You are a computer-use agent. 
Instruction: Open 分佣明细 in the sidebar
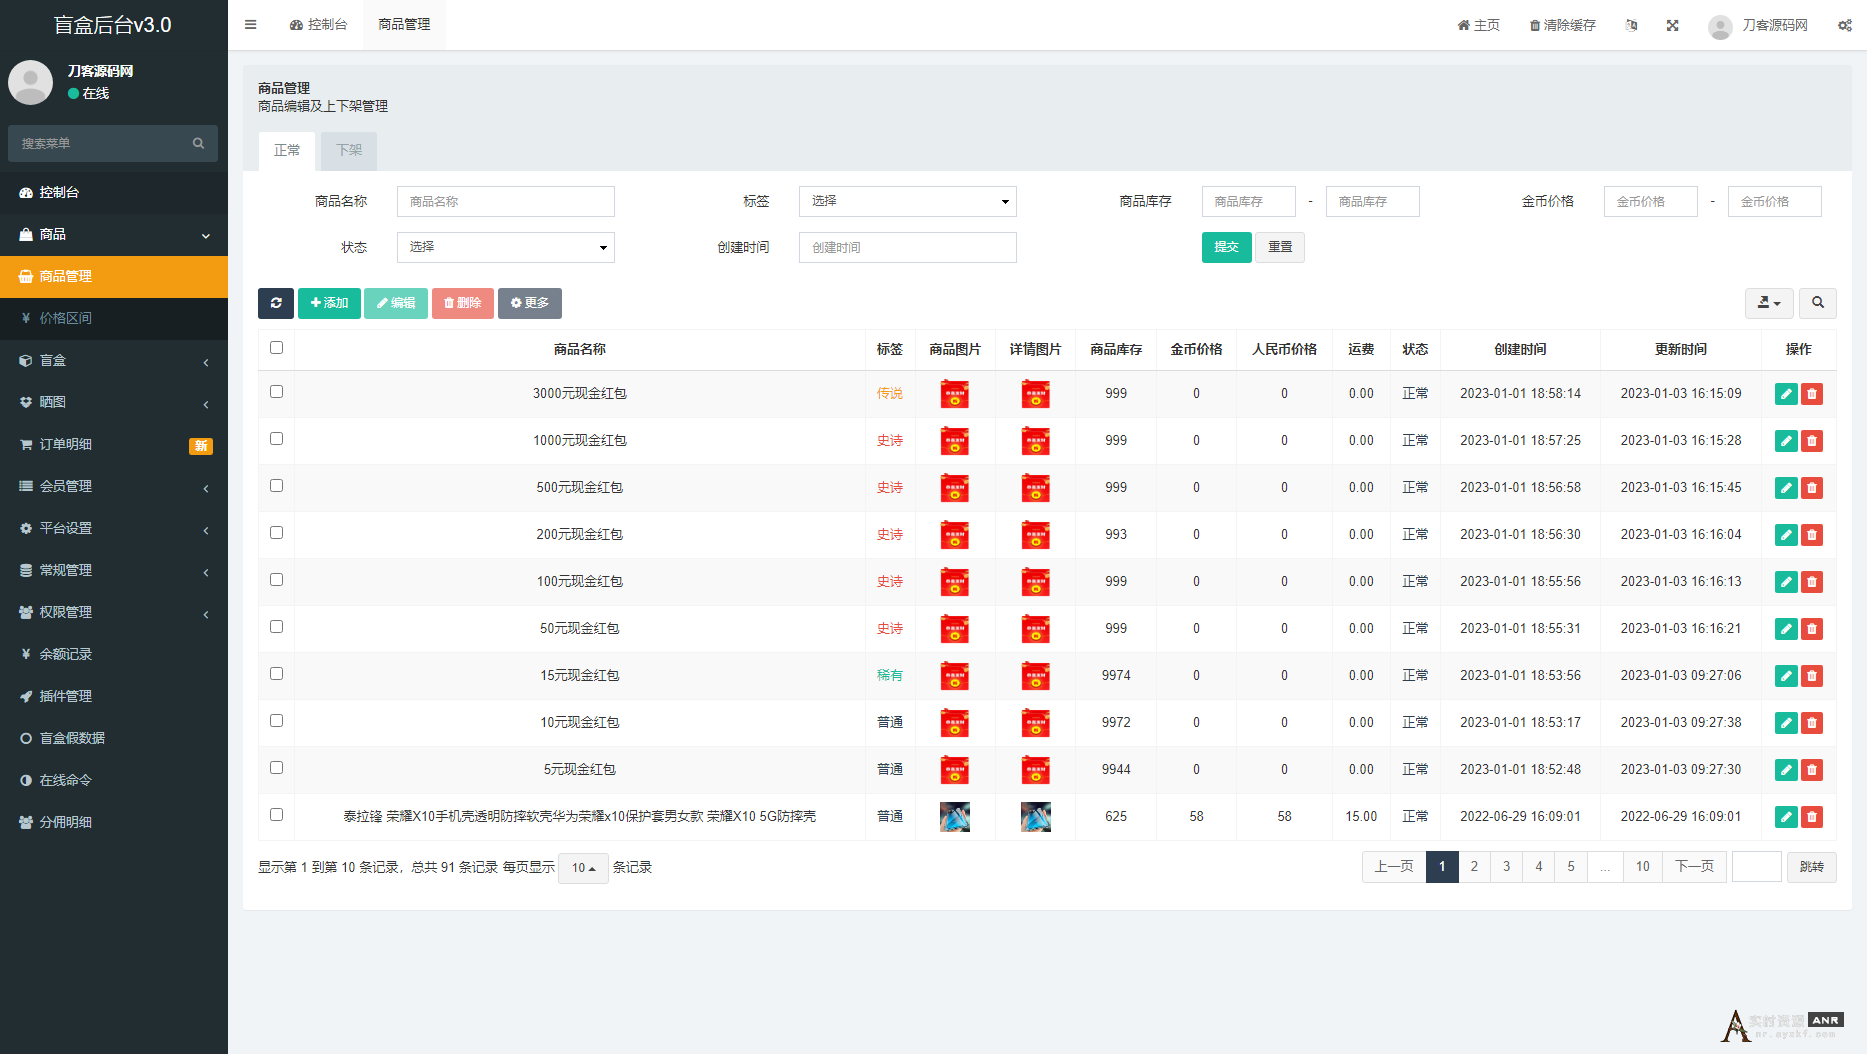pyautogui.click(x=114, y=822)
